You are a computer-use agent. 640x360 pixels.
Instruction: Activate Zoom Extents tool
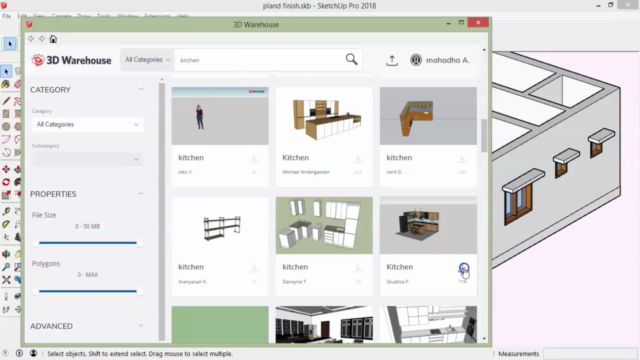[x=6, y=280]
